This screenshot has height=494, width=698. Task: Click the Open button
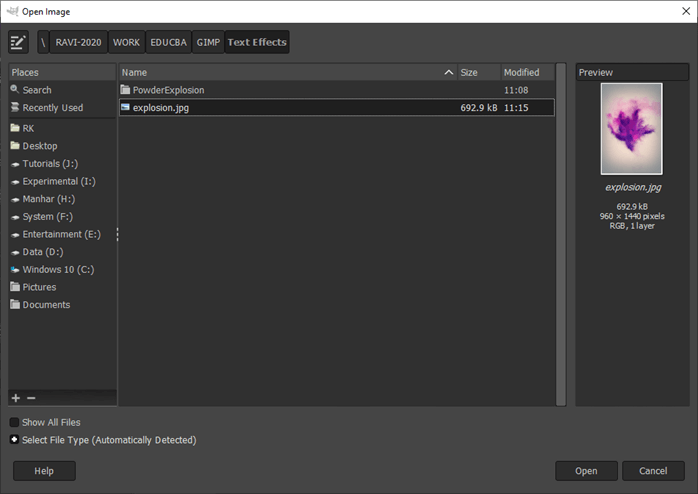pyautogui.click(x=586, y=471)
